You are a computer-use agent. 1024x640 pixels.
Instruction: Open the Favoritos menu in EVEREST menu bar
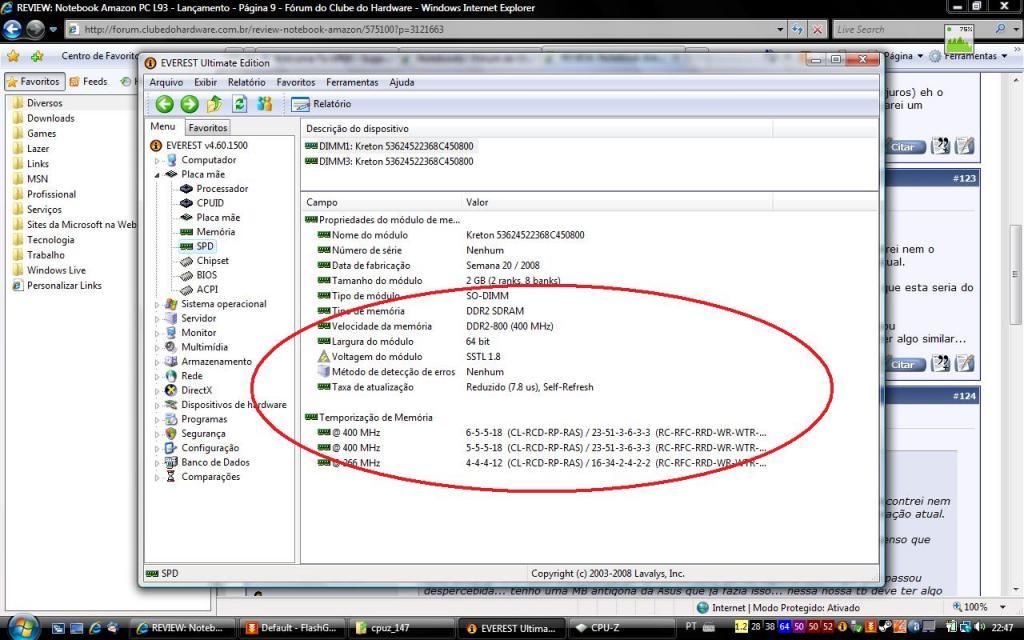click(296, 82)
